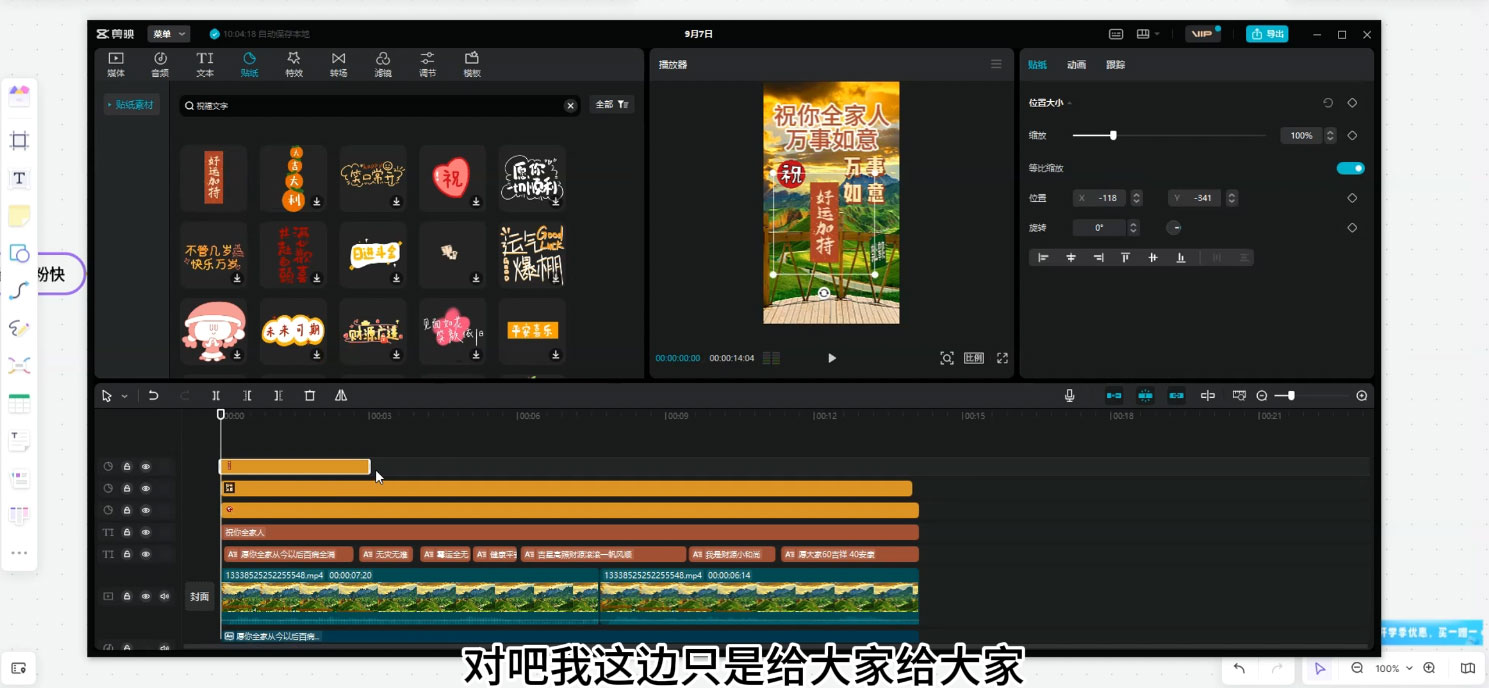
Task: Click the 封面 cover button in the timeline
Action: [x=199, y=595]
